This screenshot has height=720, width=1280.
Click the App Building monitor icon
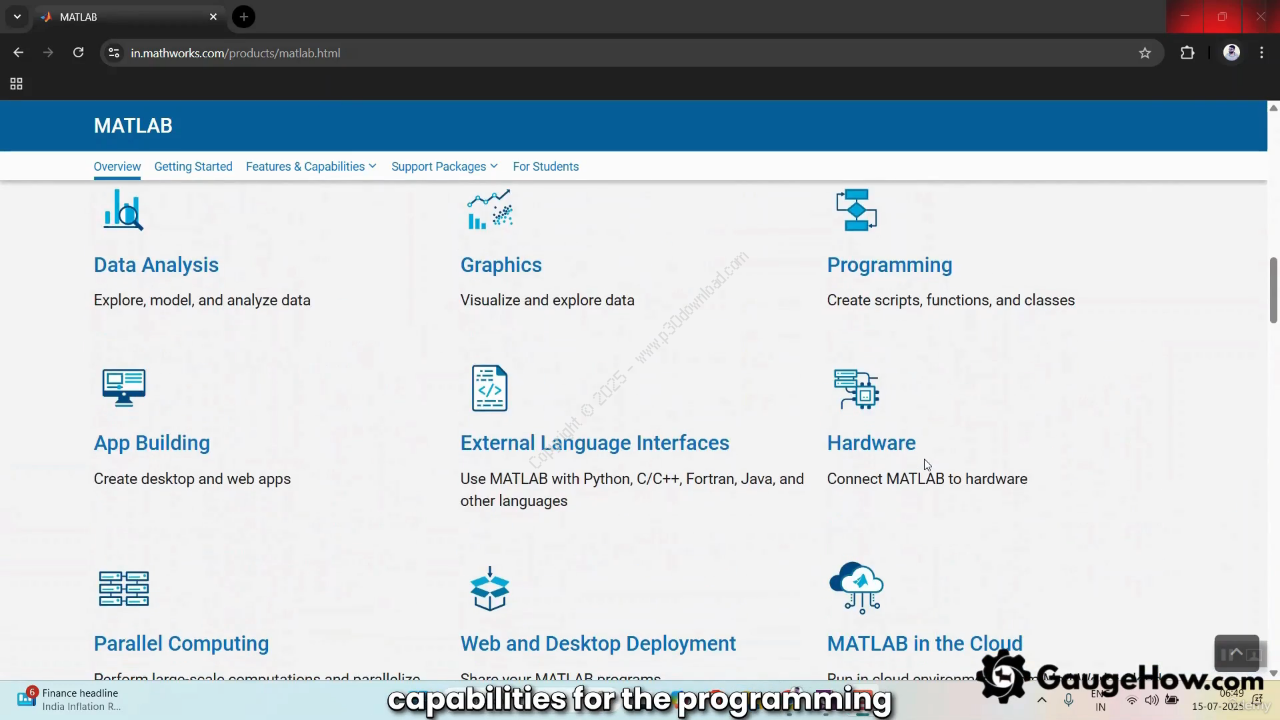click(x=124, y=387)
